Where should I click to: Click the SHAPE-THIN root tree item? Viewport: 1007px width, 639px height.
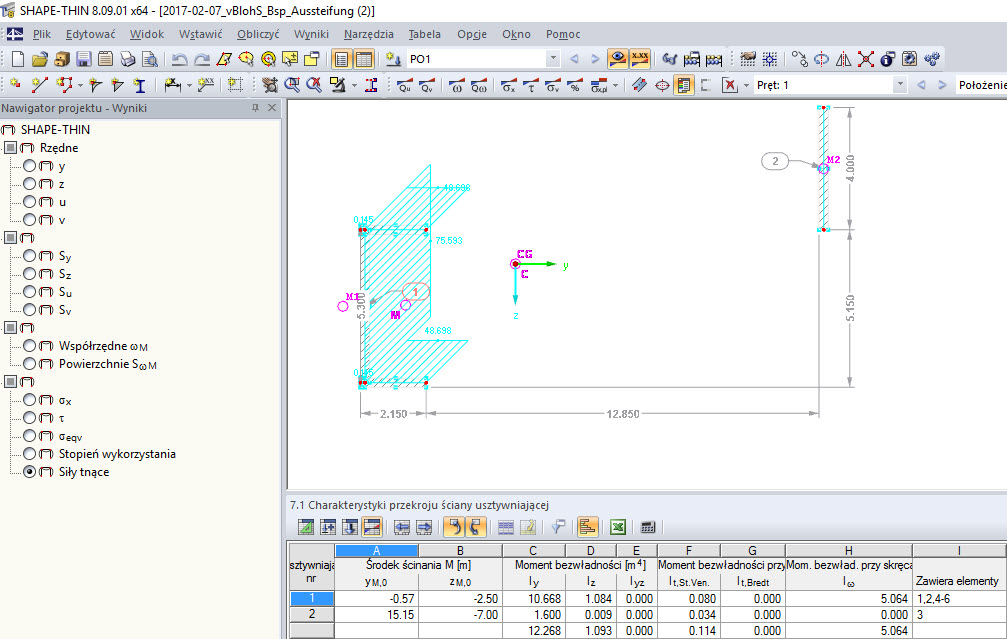(x=55, y=129)
